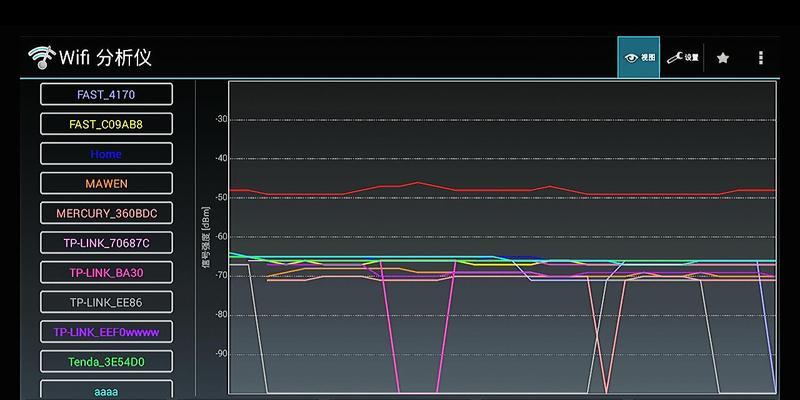Tap the star favorites icon
The image size is (800, 400).
[x=722, y=58]
